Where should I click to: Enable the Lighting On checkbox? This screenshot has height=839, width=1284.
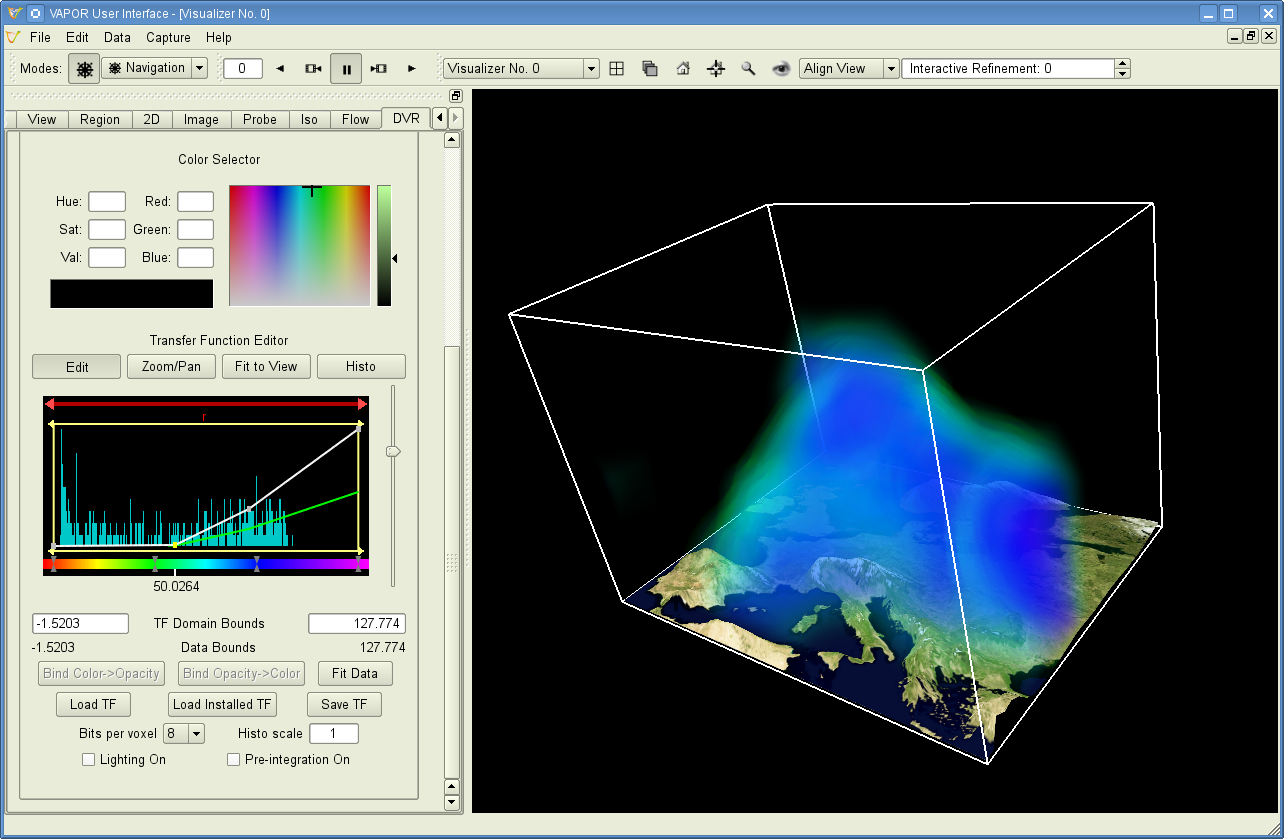[x=90, y=760]
